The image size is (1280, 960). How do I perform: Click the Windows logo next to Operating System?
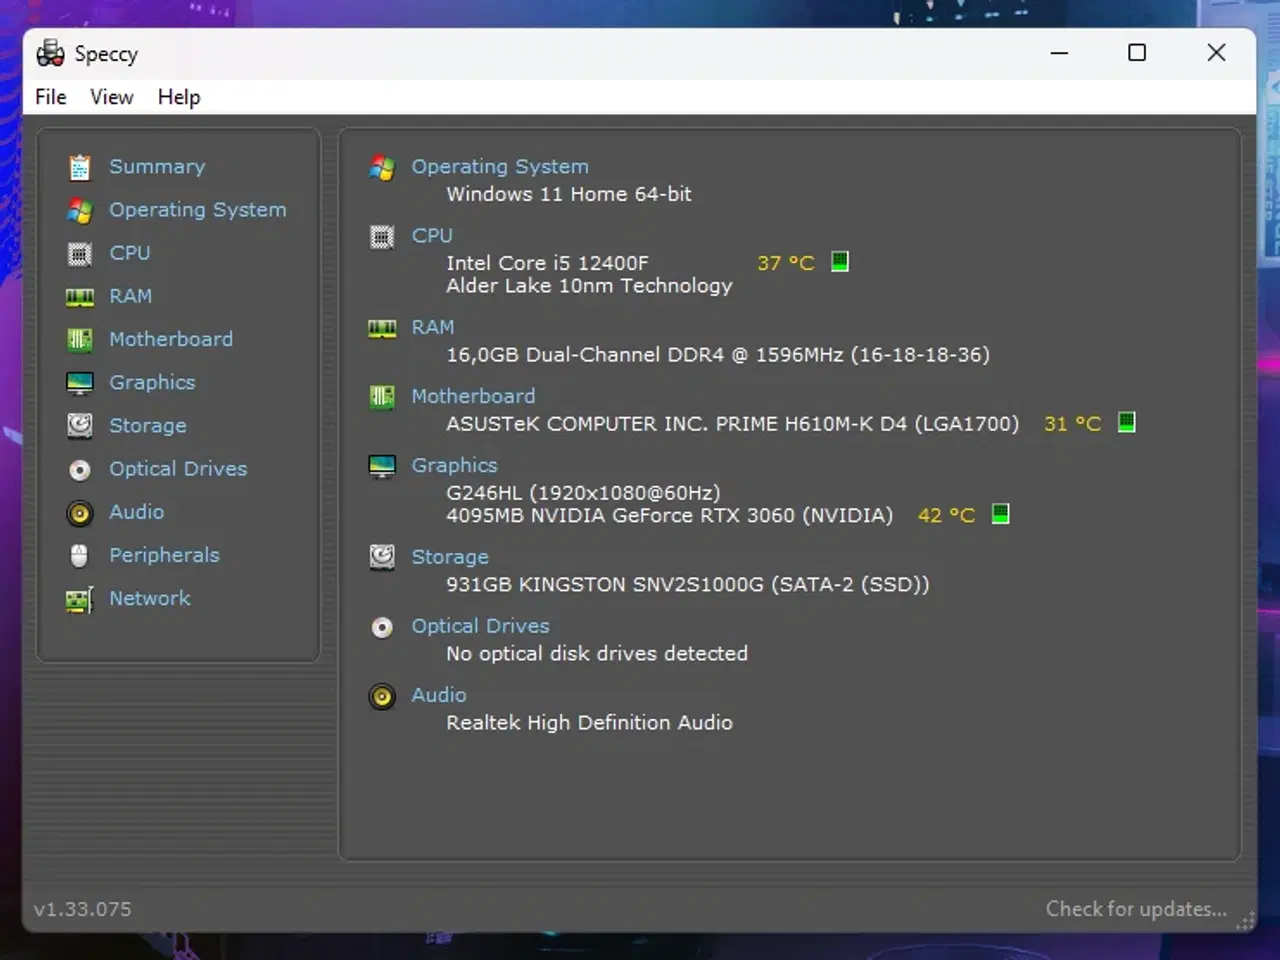click(x=382, y=168)
